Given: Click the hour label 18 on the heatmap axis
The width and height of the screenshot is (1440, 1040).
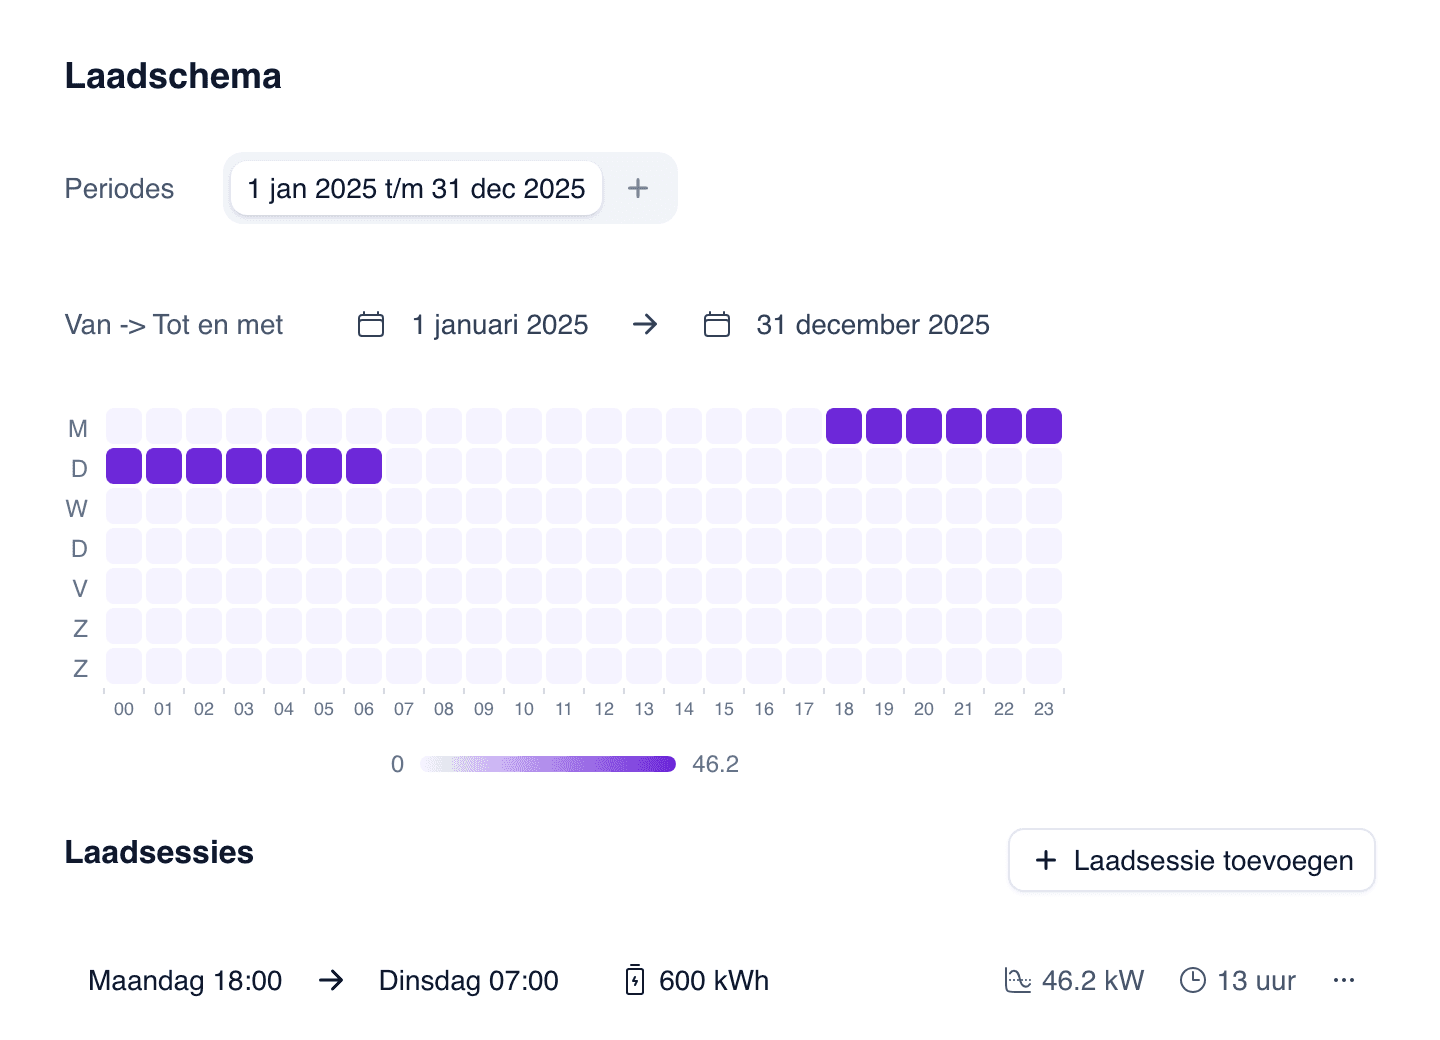Looking at the screenshot, I should pos(844,709).
